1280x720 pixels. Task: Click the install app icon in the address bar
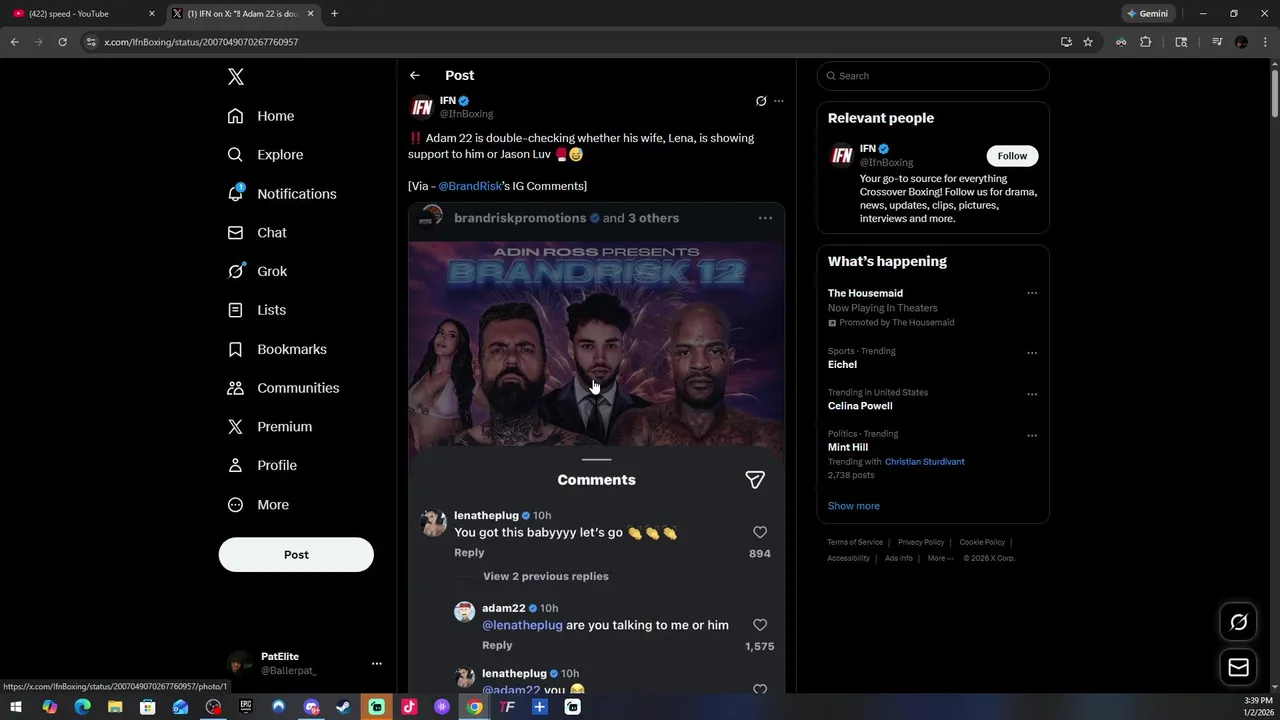click(1066, 42)
